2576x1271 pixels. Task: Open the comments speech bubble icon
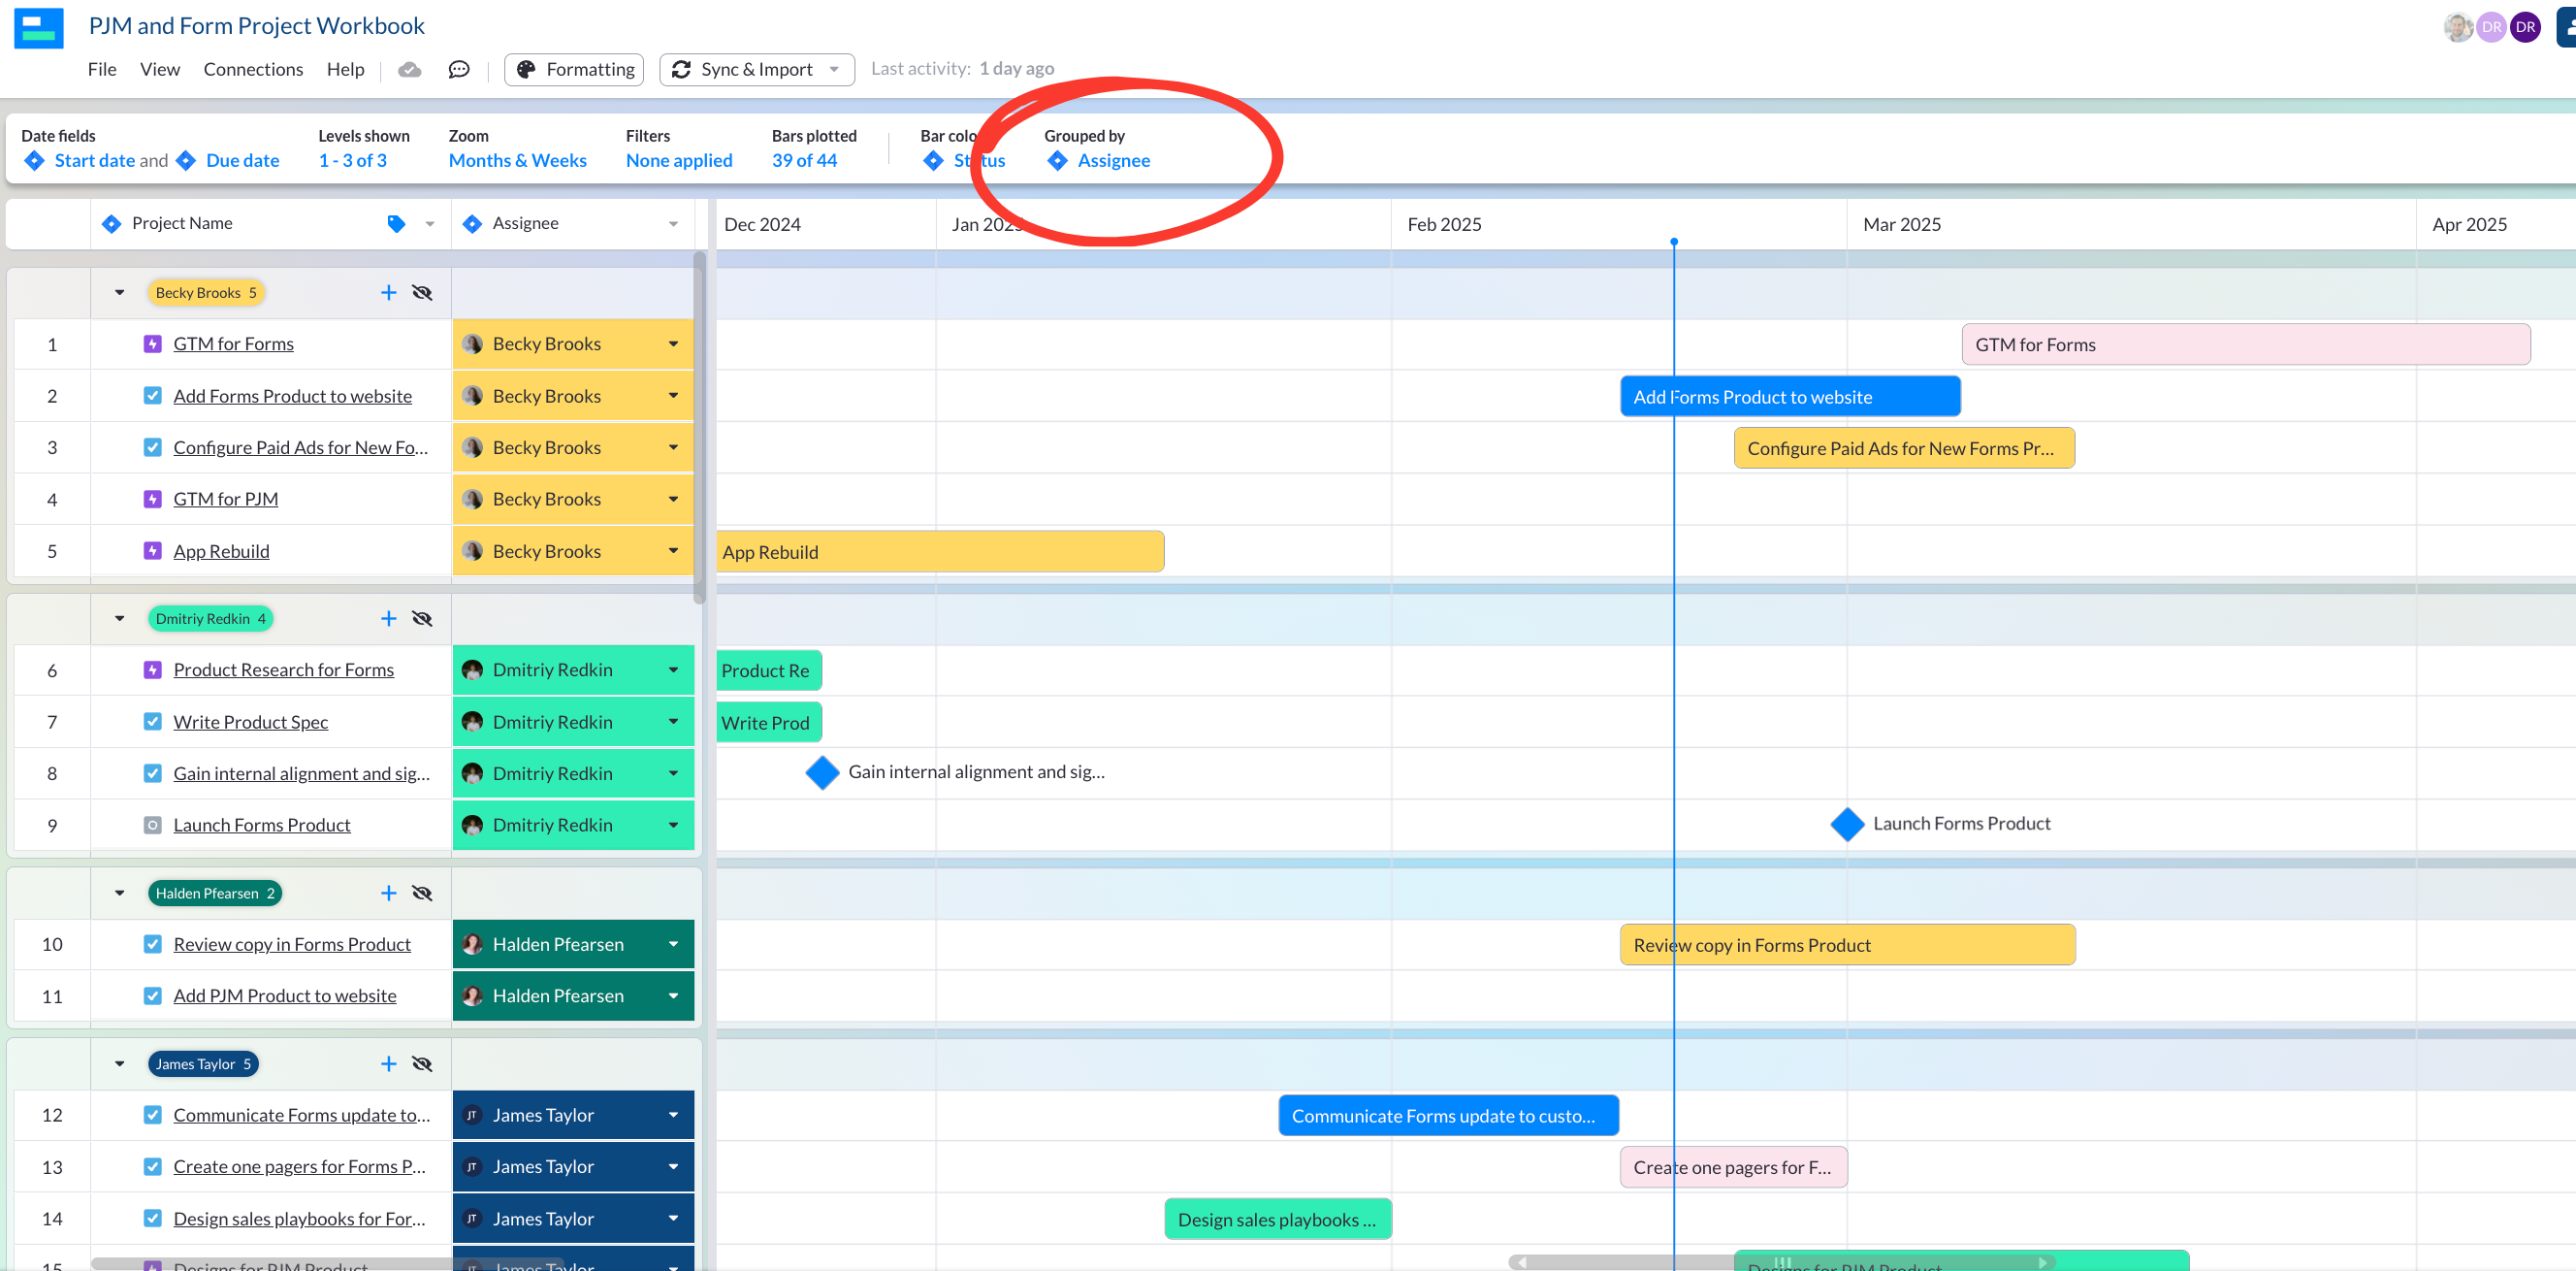[x=459, y=69]
